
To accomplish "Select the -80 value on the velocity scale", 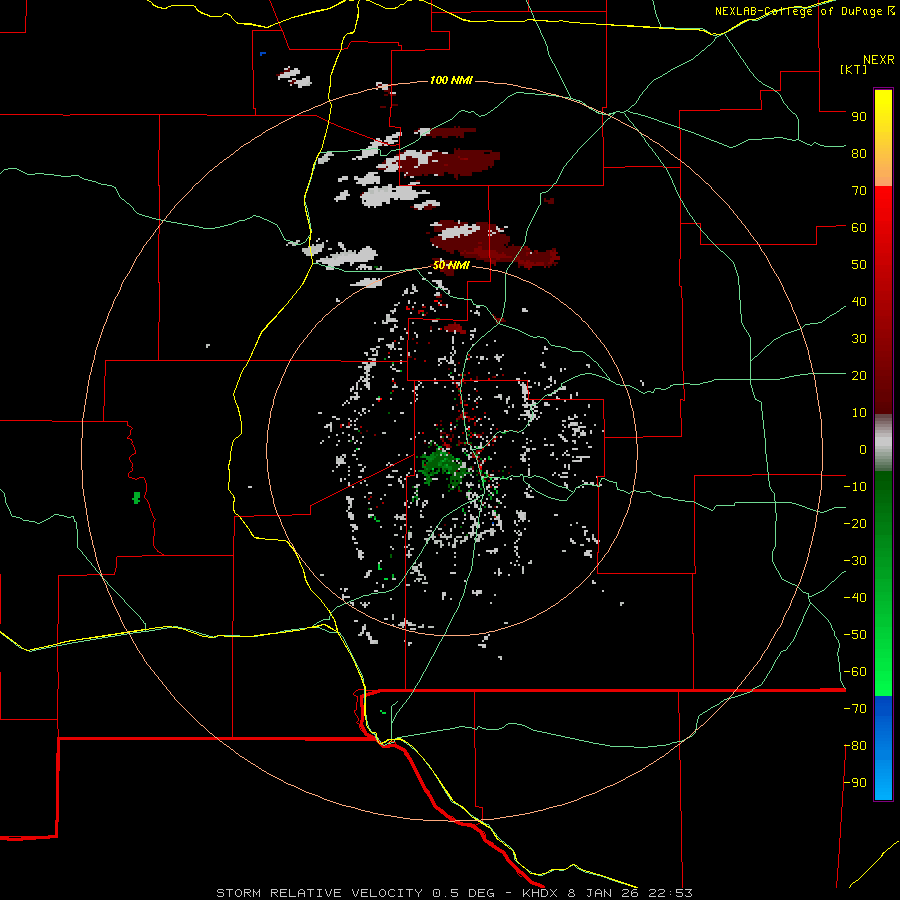I will click(x=855, y=746).
